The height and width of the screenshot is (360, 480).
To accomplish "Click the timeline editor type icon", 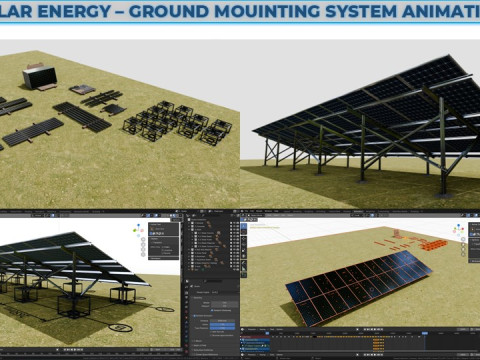I will [x=242, y=329].
